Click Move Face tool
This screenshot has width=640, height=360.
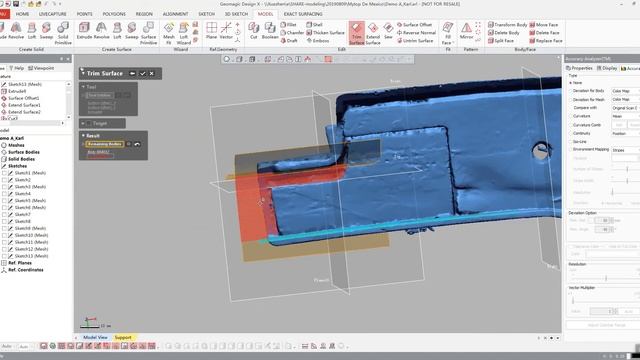pyautogui.click(x=544, y=24)
